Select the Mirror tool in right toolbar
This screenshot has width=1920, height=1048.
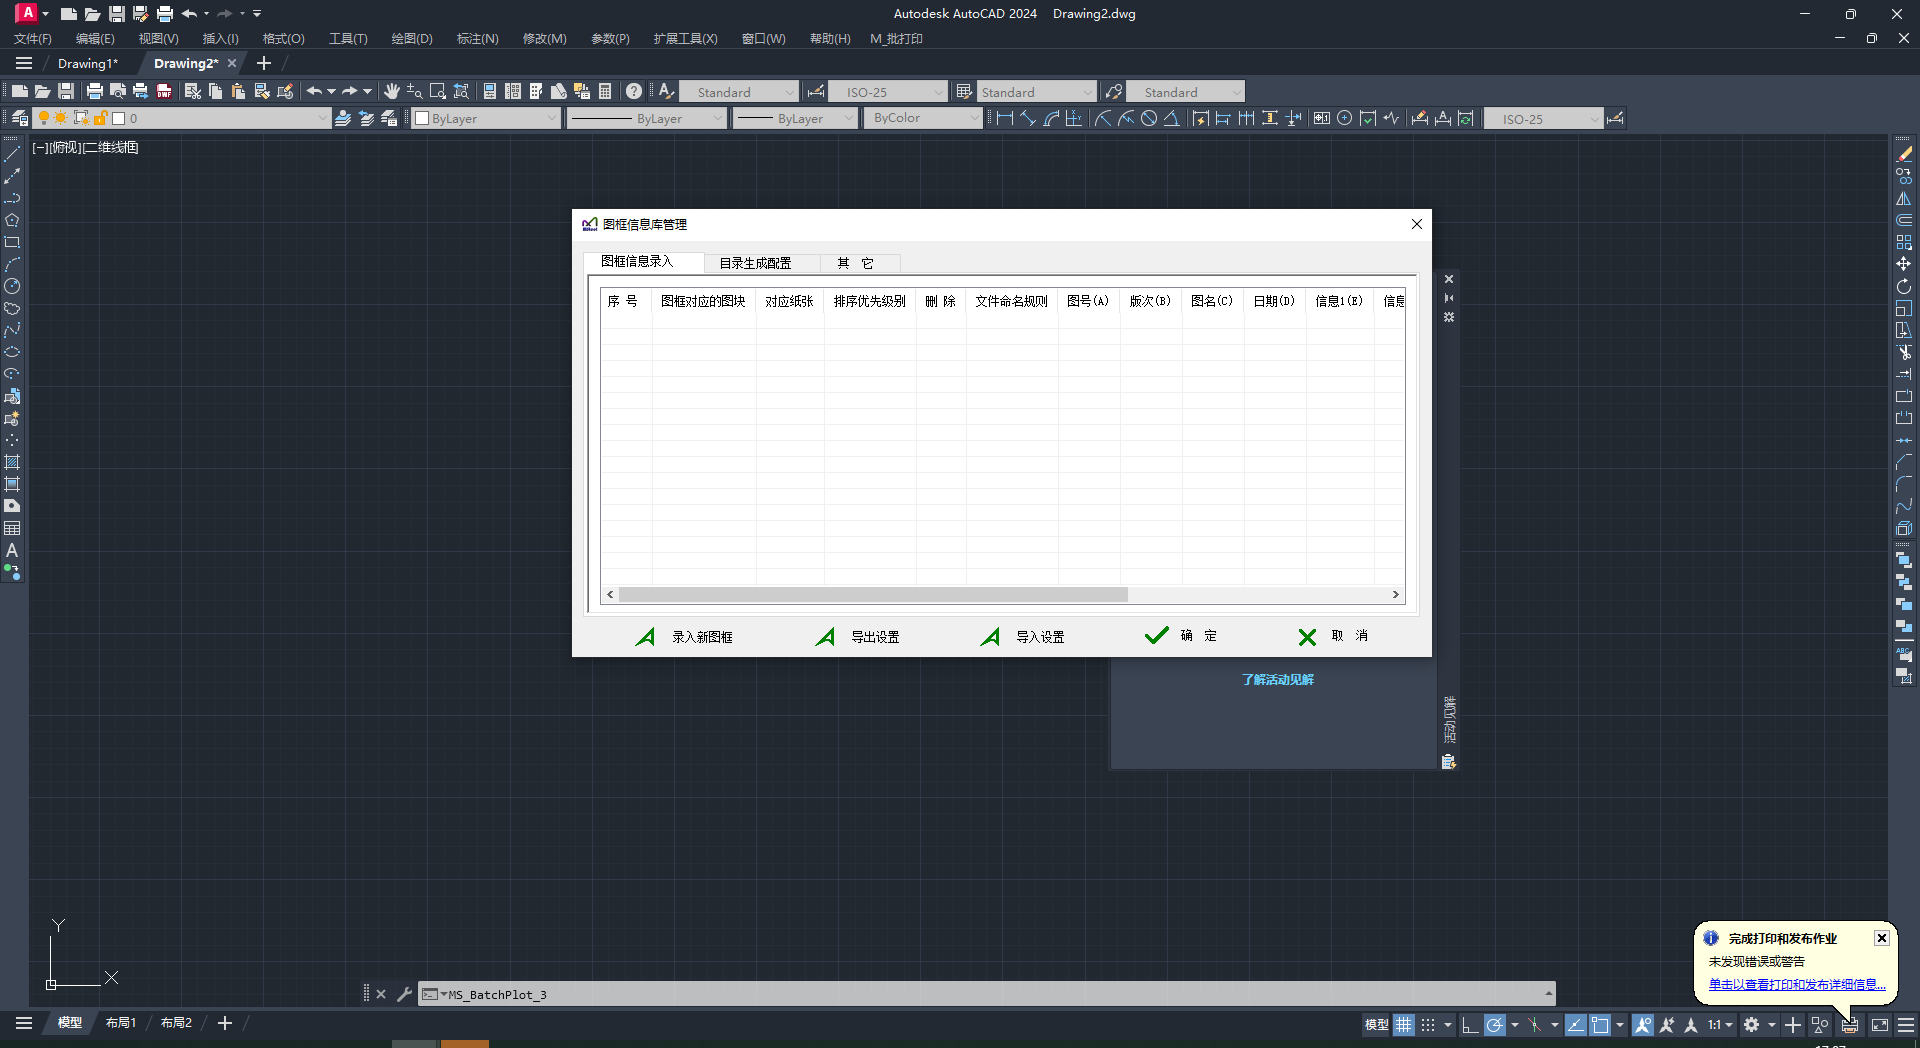1904,198
